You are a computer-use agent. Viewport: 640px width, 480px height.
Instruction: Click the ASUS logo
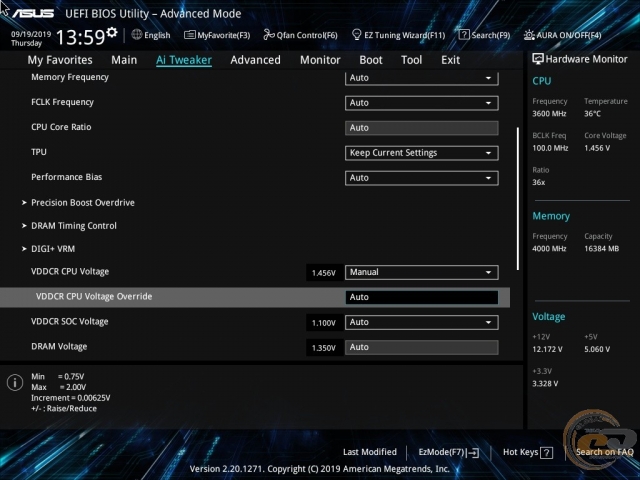[33, 13]
